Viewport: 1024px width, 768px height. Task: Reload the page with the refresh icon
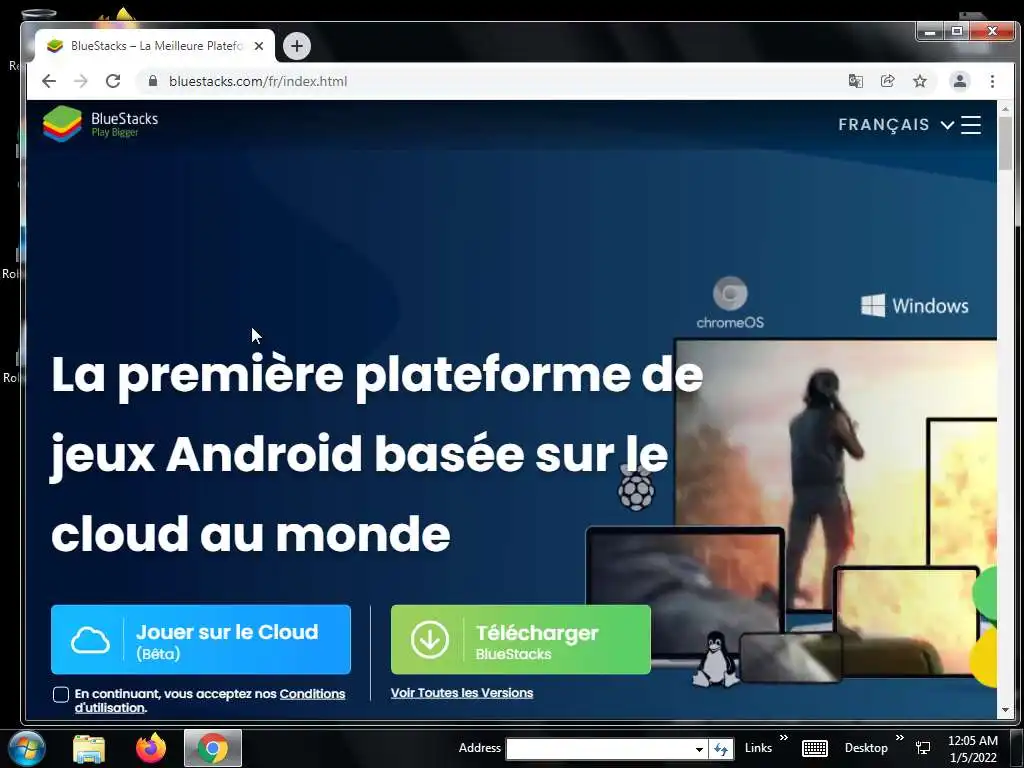113,81
